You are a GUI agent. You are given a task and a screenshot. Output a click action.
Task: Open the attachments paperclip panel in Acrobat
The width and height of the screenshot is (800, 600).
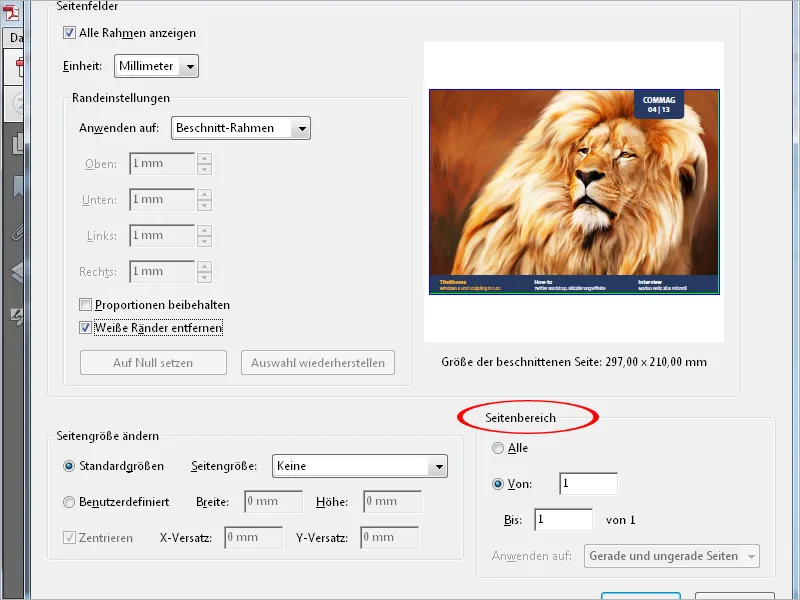point(17,232)
